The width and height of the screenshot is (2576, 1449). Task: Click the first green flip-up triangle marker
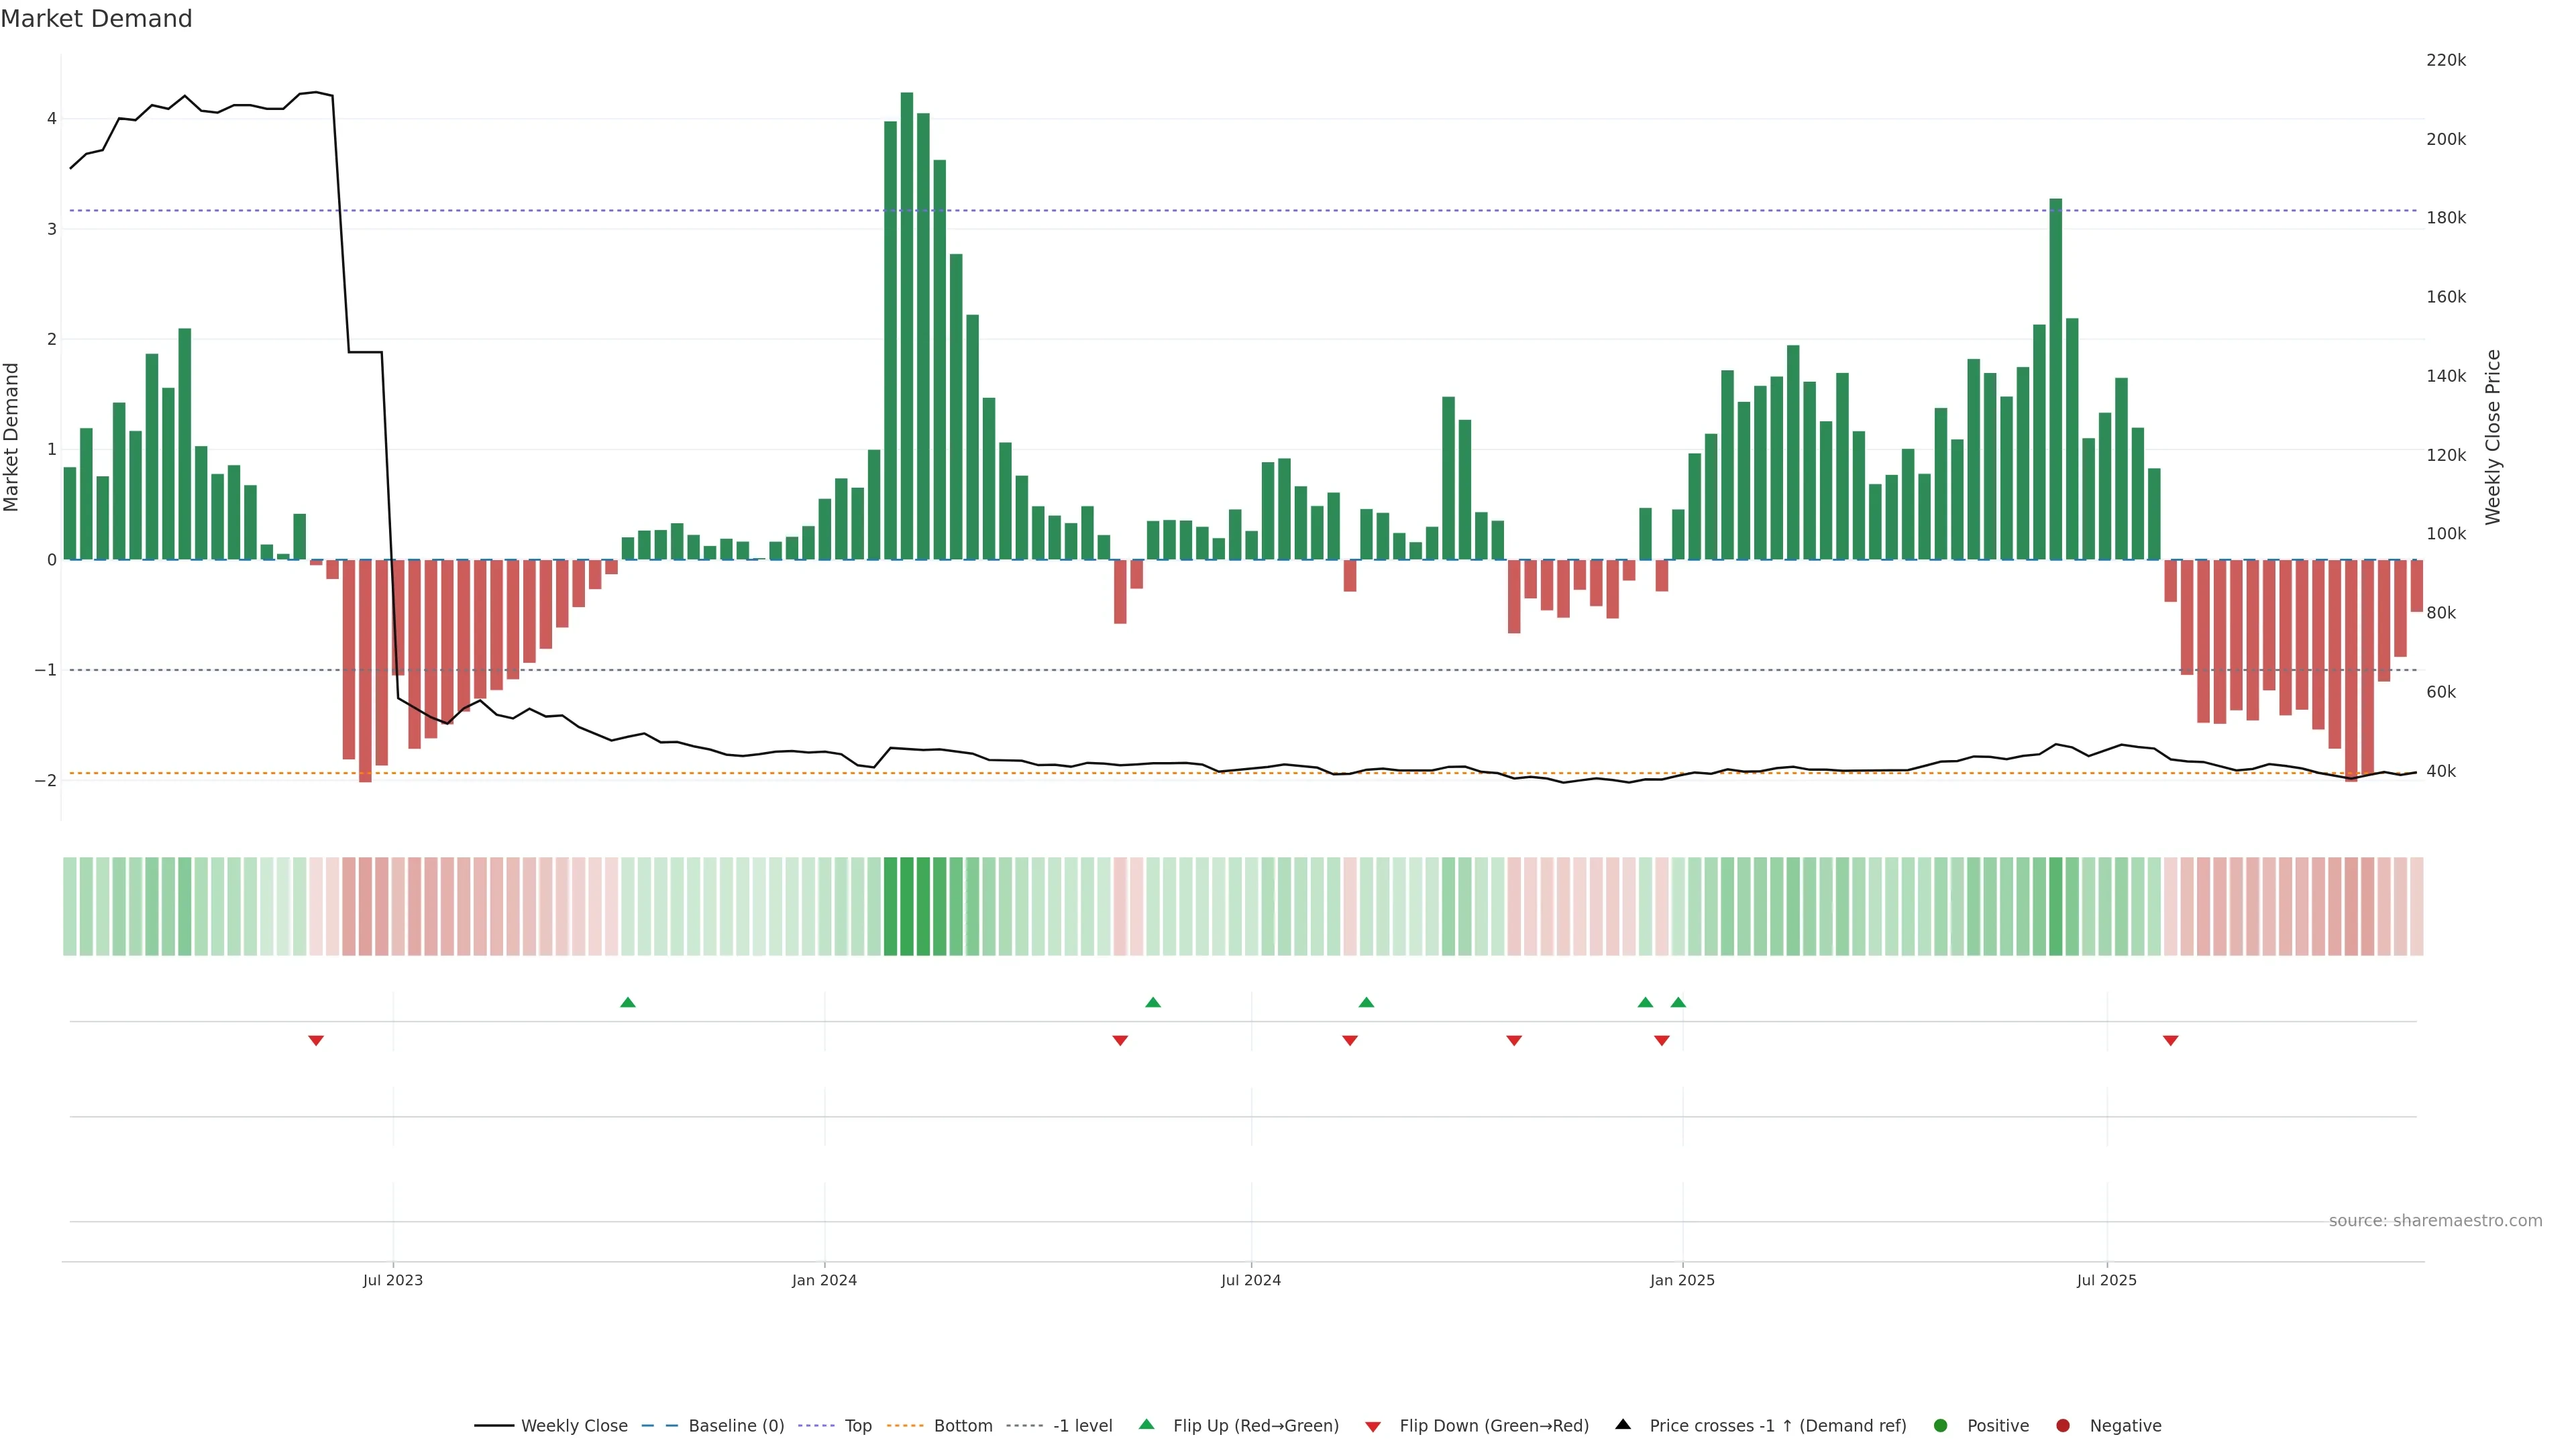628,1002
